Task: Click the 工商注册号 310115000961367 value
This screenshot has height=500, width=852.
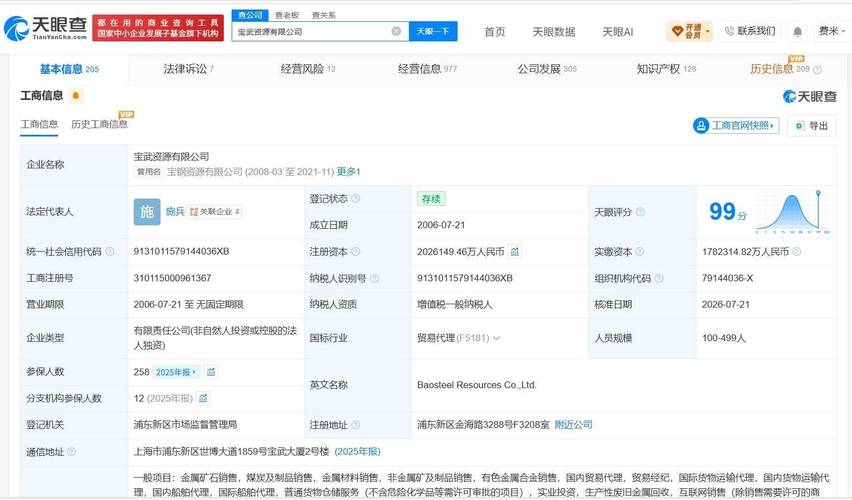Action: 172,278
